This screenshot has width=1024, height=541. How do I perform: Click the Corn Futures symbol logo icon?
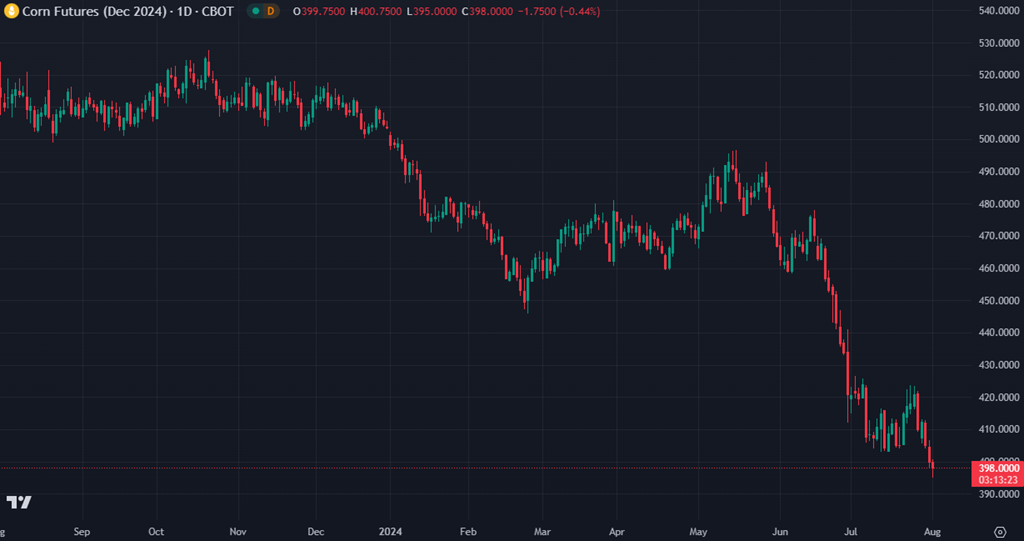(x=13, y=11)
